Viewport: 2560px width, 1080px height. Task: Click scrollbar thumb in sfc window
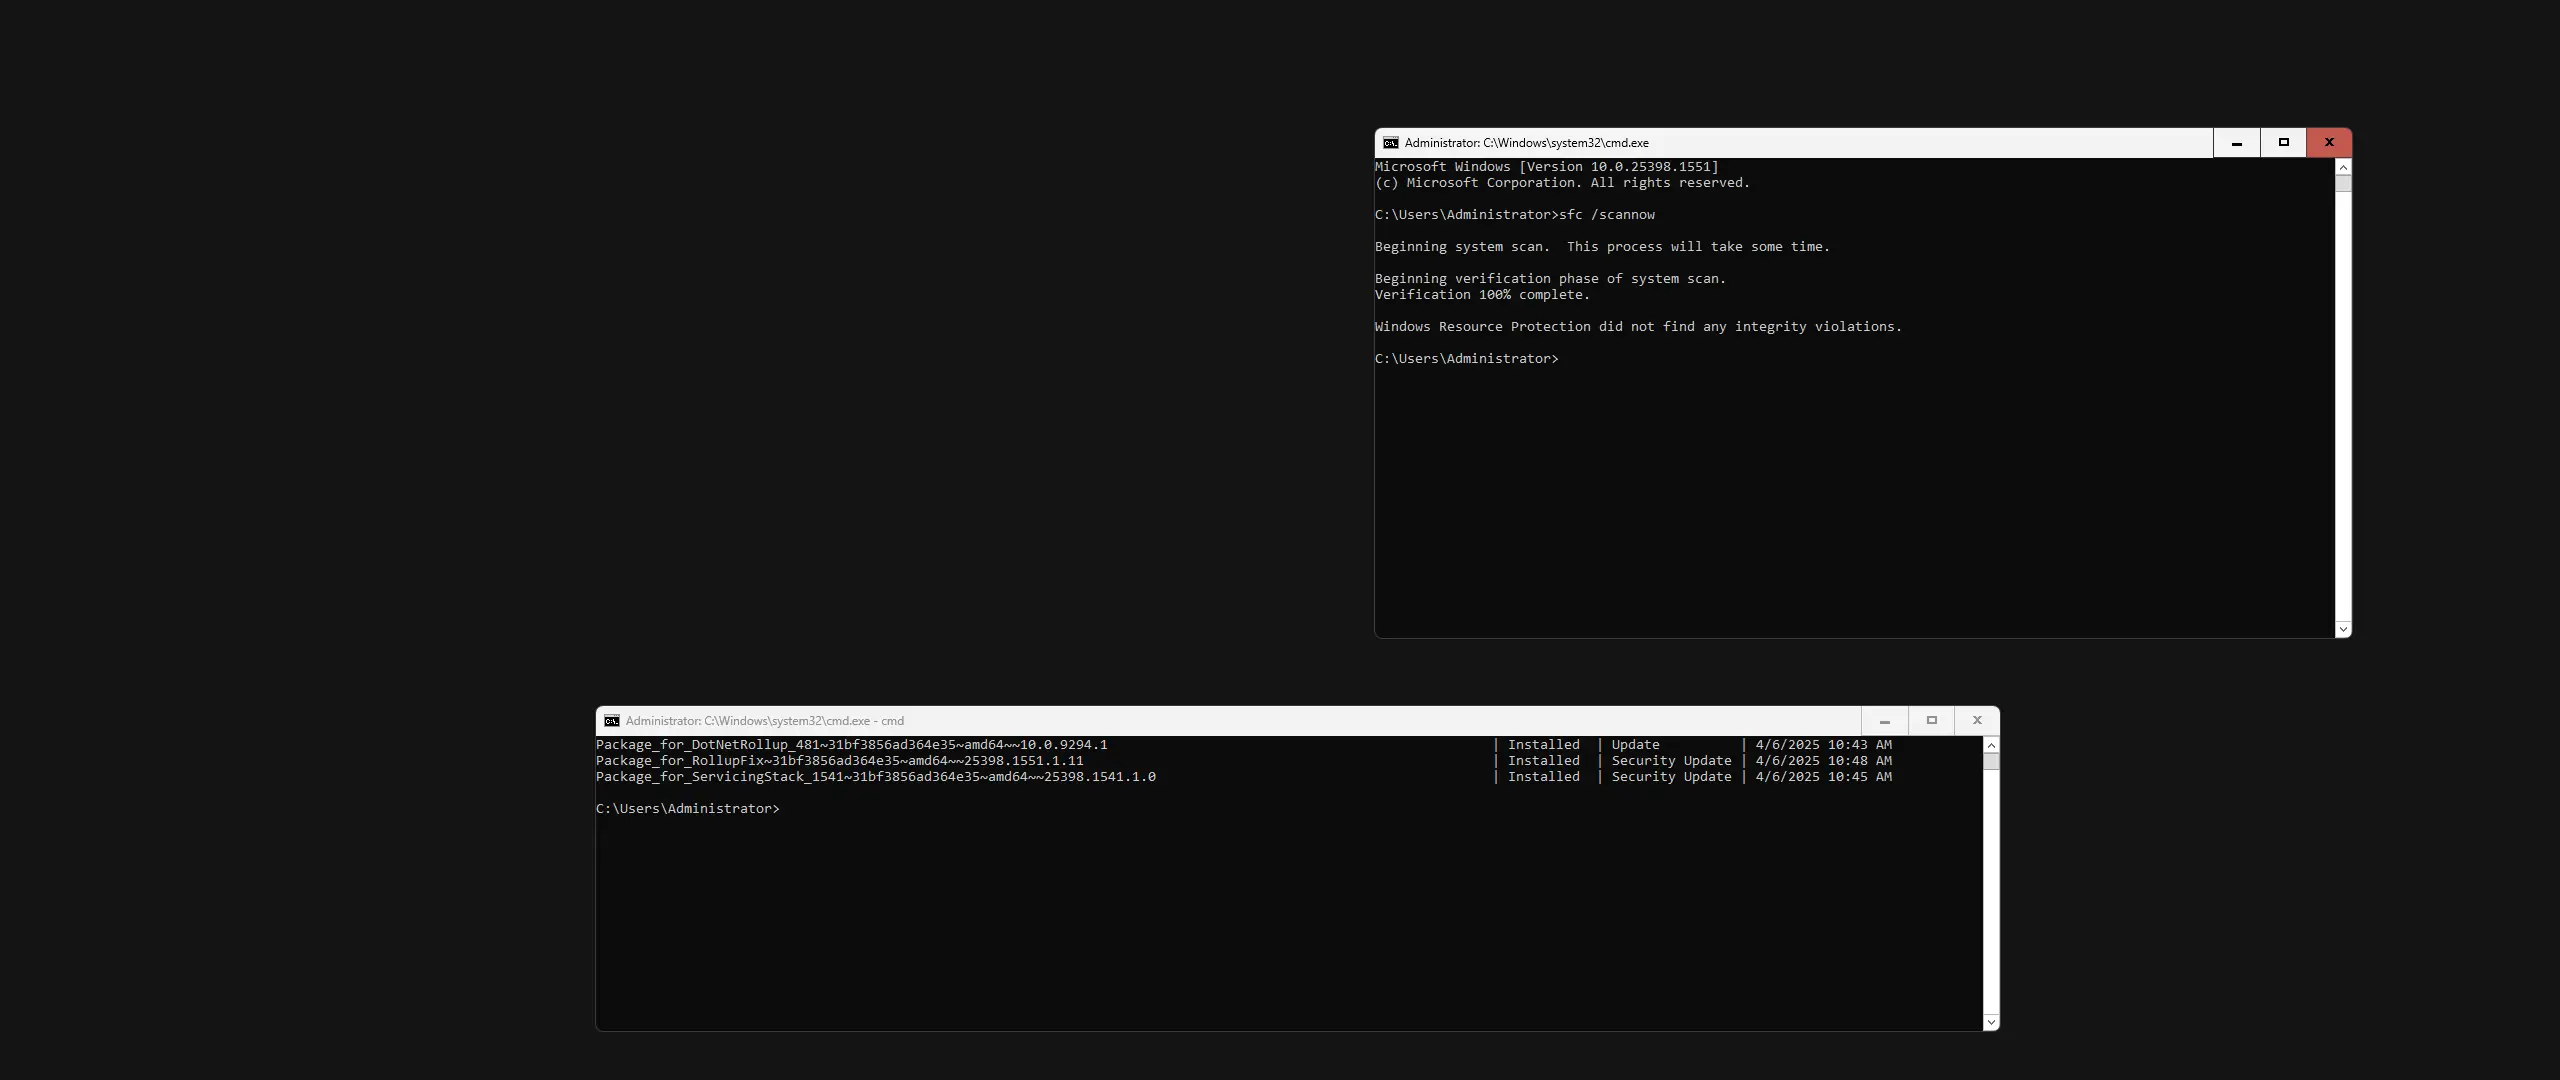[x=2343, y=184]
